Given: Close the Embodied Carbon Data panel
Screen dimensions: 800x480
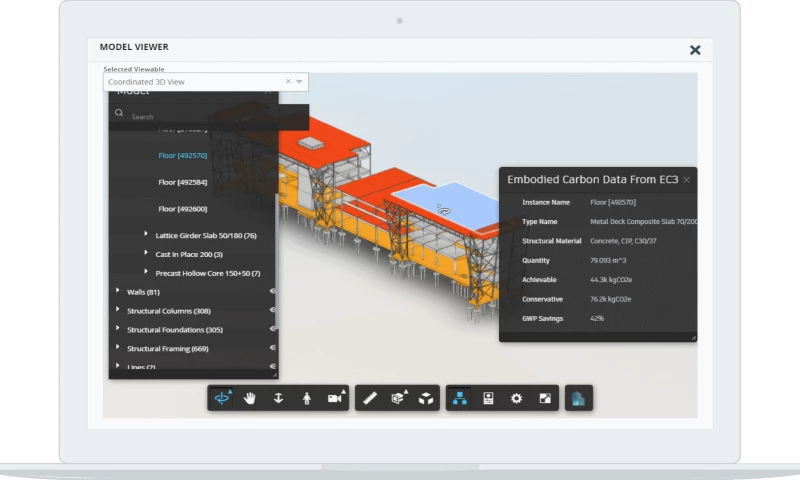Looking at the screenshot, I should 686,180.
